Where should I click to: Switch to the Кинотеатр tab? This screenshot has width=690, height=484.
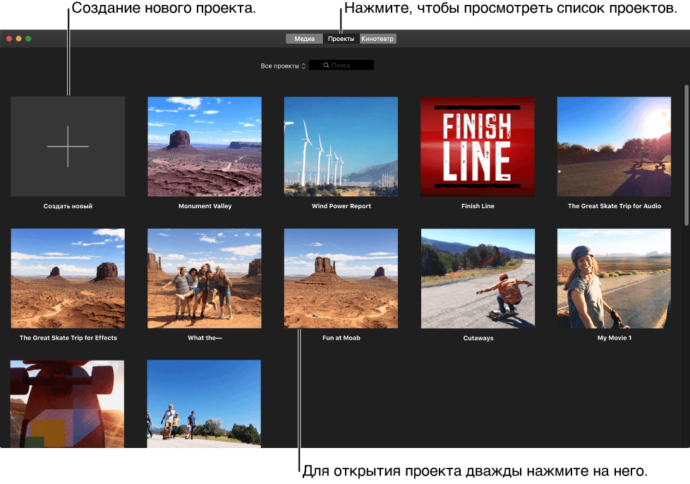pos(378,39)
